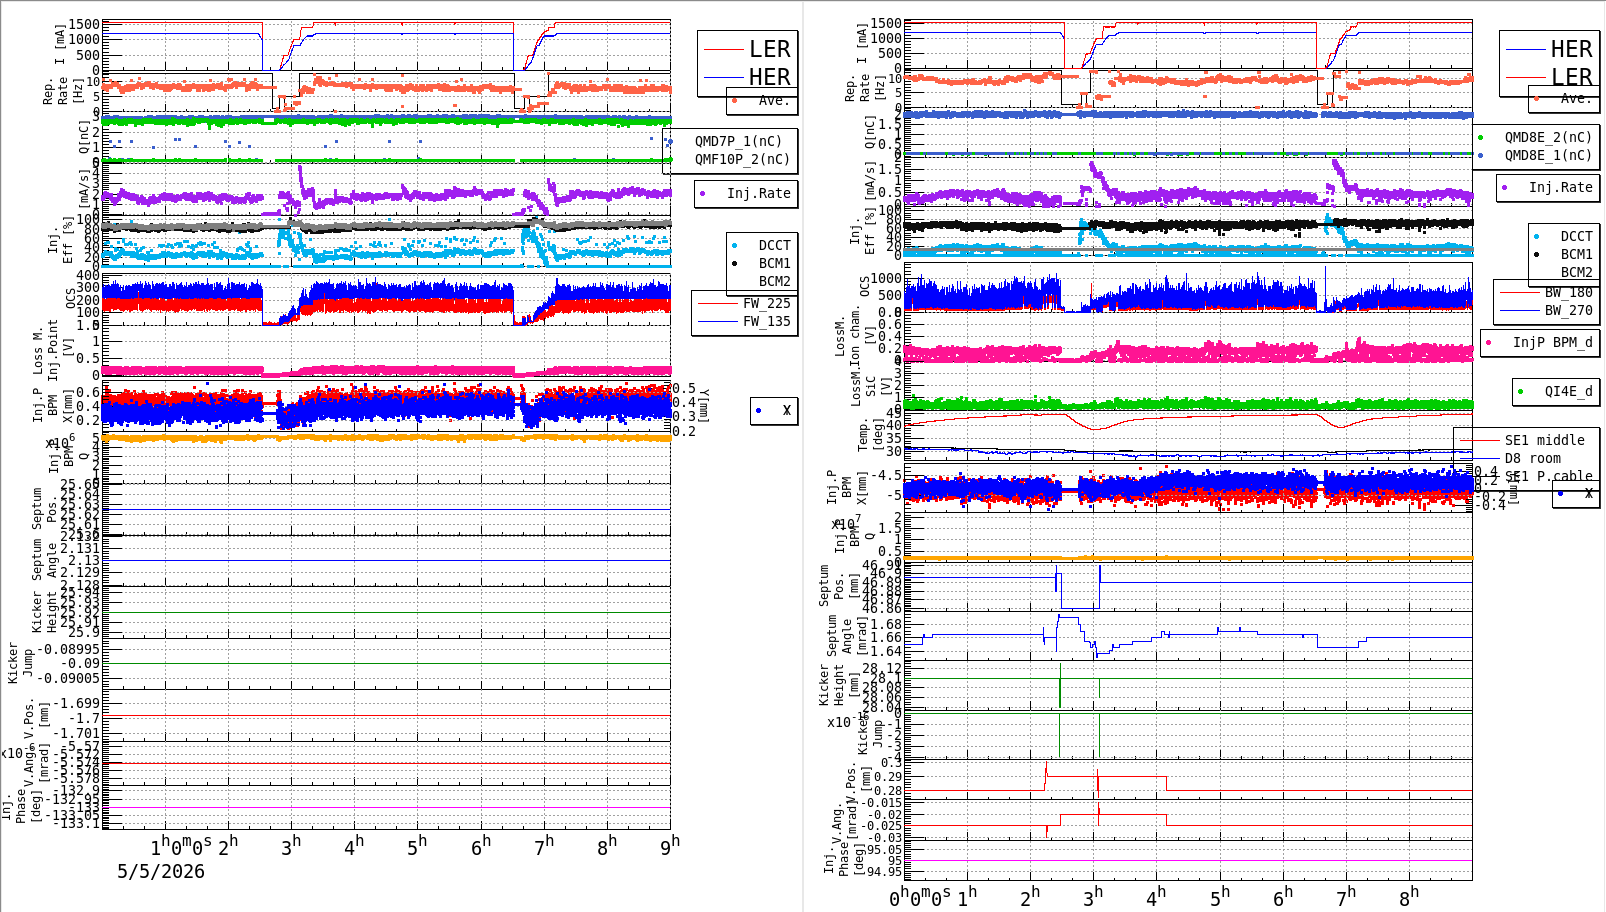Select the BW_270 legend entry
1606x912 pixels.
(1568, 310)
